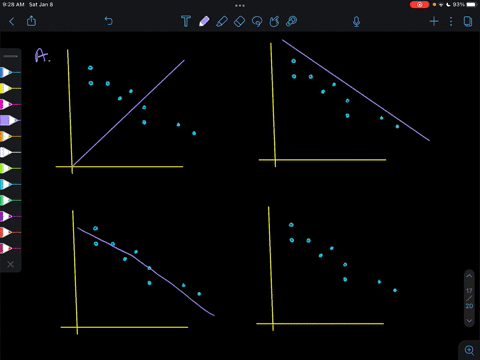Tap the handwritten letter A label
Image resolution: width=480 pixels, height=360 pixels.
(x=43, y=56)
